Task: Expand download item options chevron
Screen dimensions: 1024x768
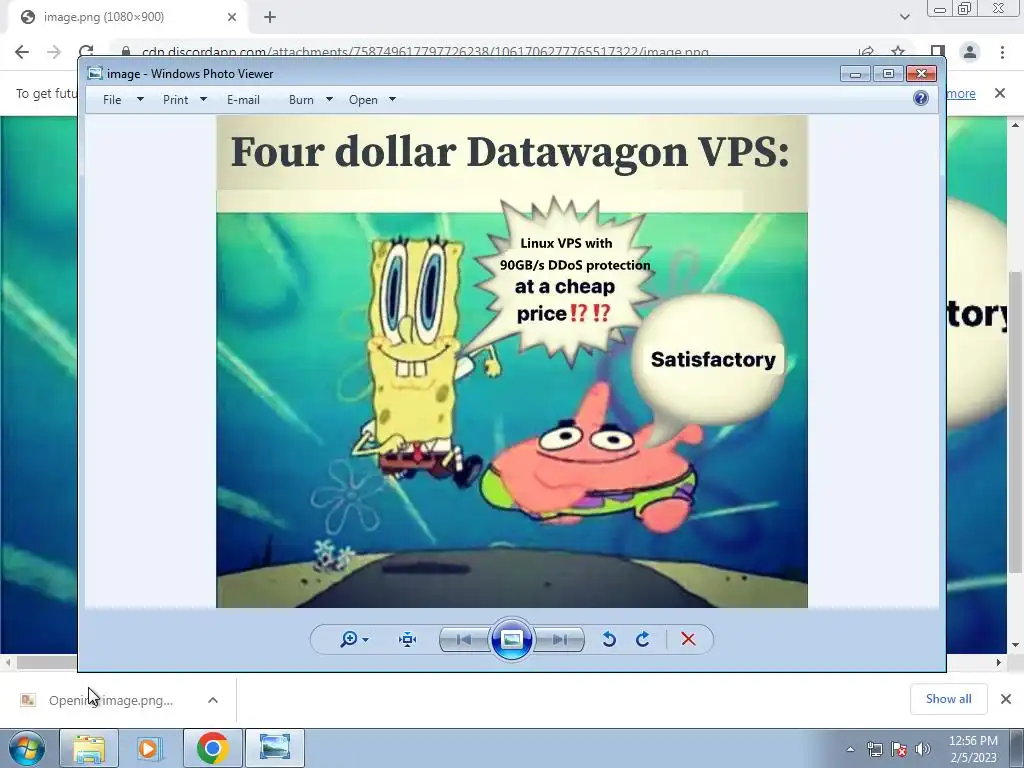Action: 213,700
